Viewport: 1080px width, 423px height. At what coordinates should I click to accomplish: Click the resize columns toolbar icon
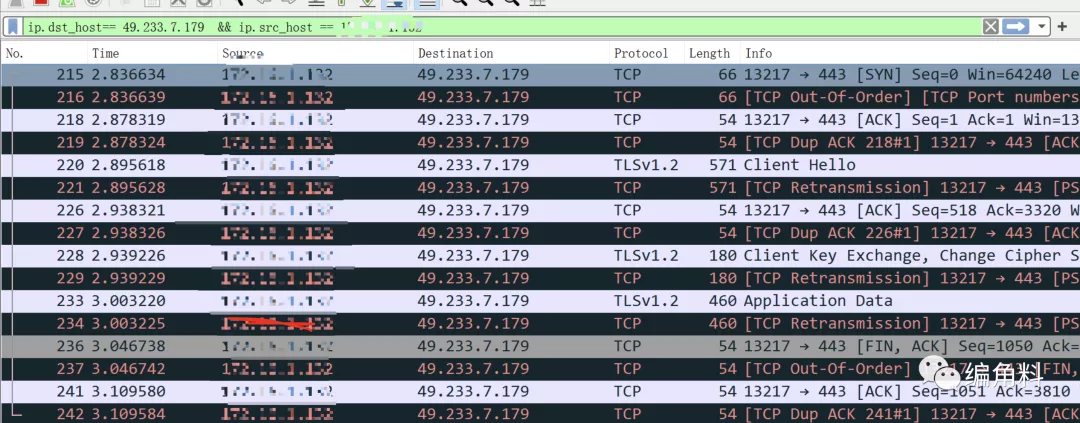pos(537,3)
